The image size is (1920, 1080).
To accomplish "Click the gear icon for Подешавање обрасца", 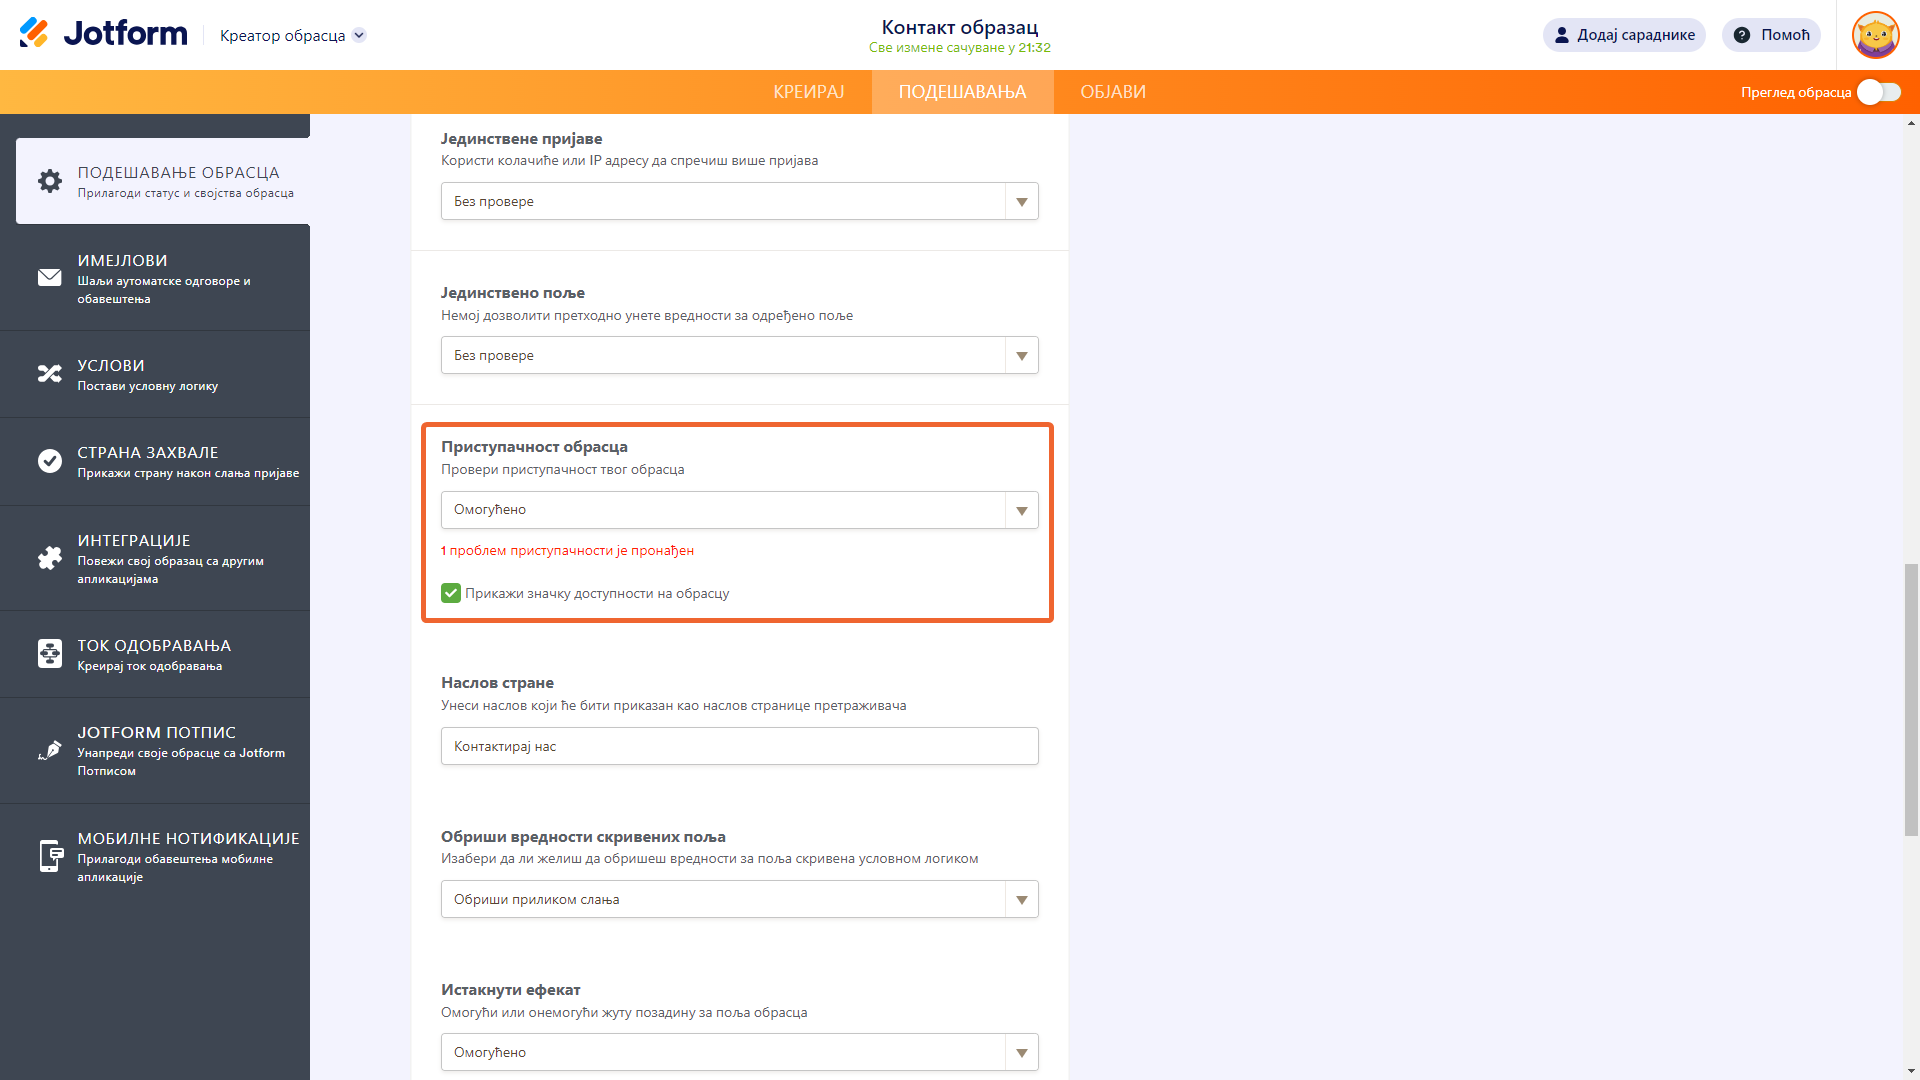I will click(x=50, y=181).
